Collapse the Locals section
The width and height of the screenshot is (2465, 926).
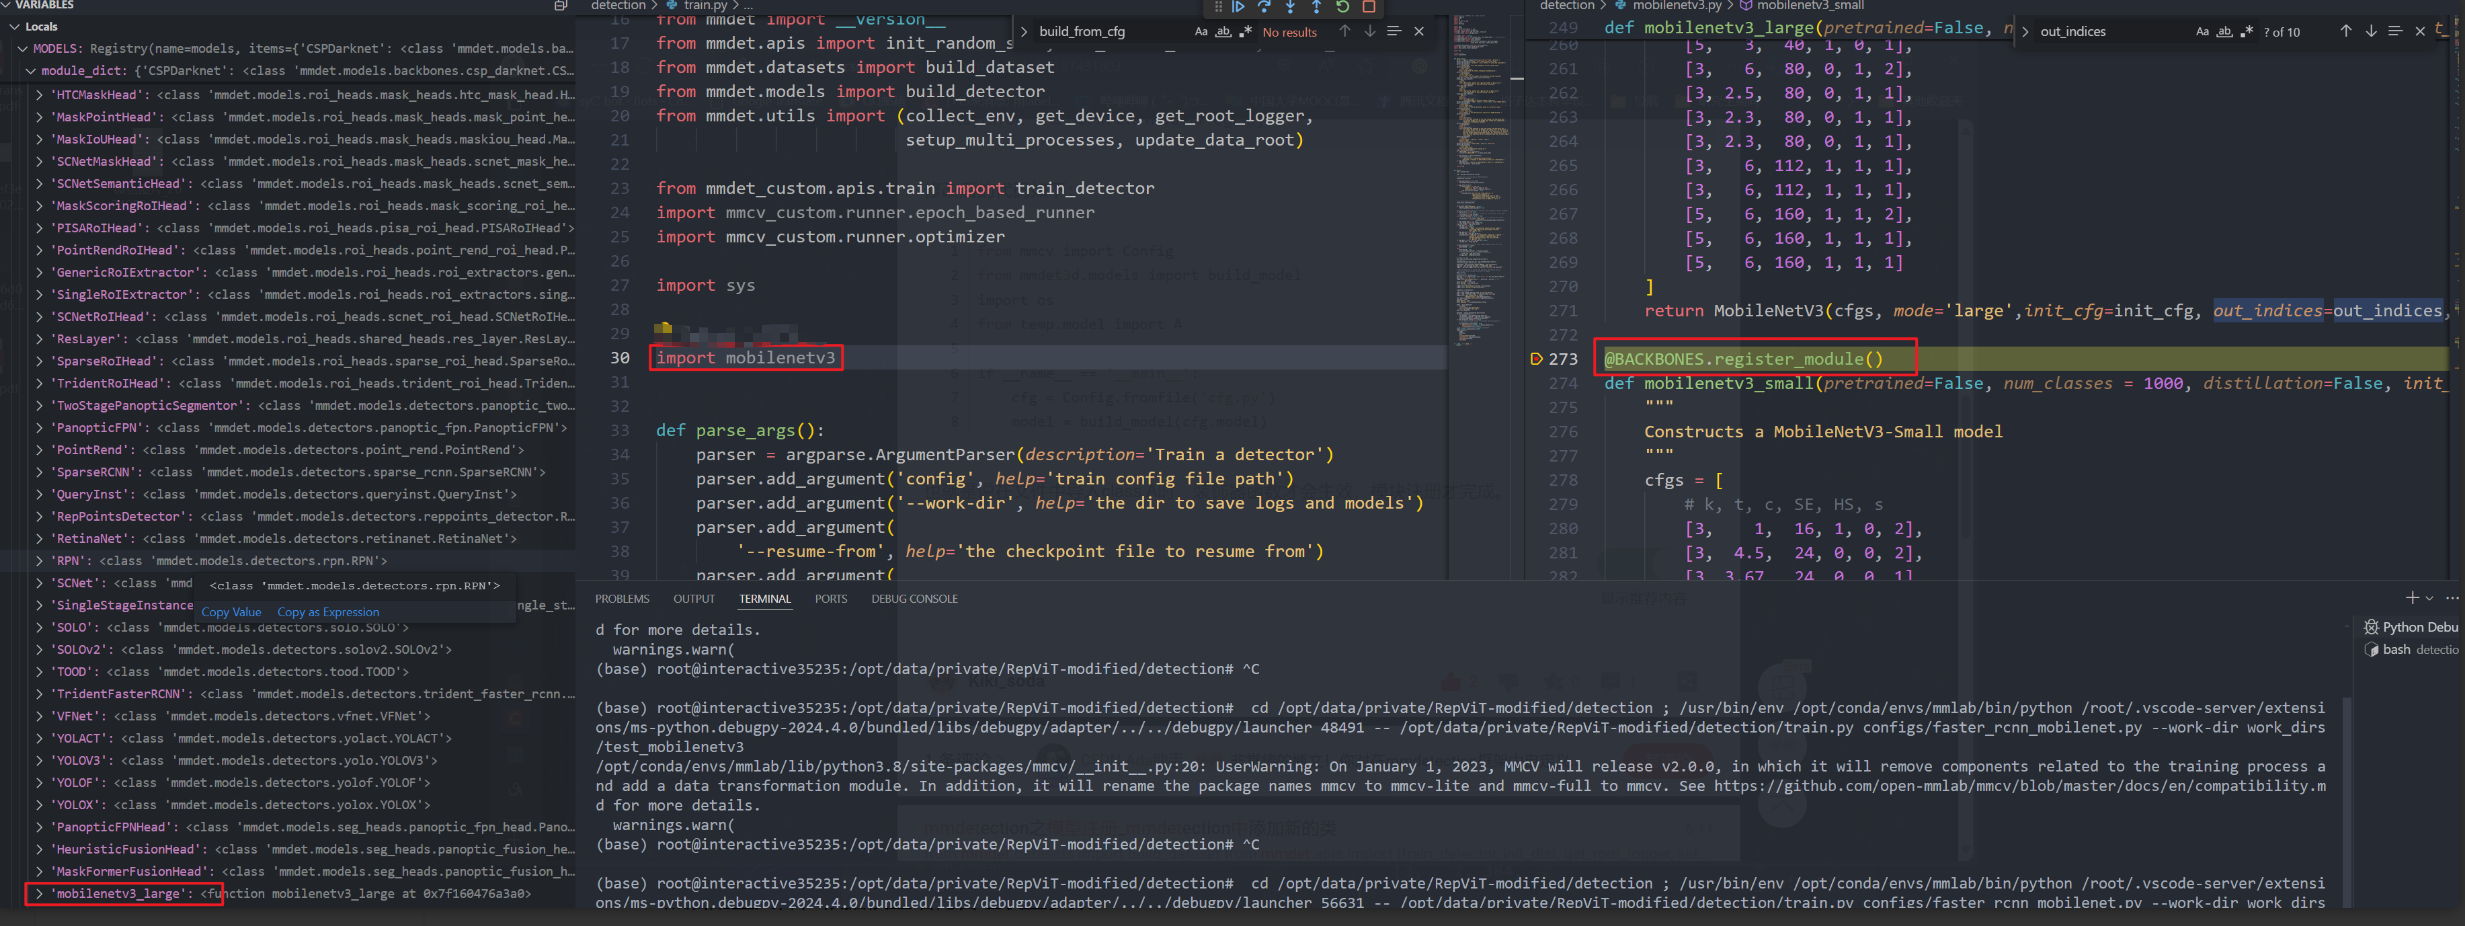pyautogui.click(x=14, y=27)
